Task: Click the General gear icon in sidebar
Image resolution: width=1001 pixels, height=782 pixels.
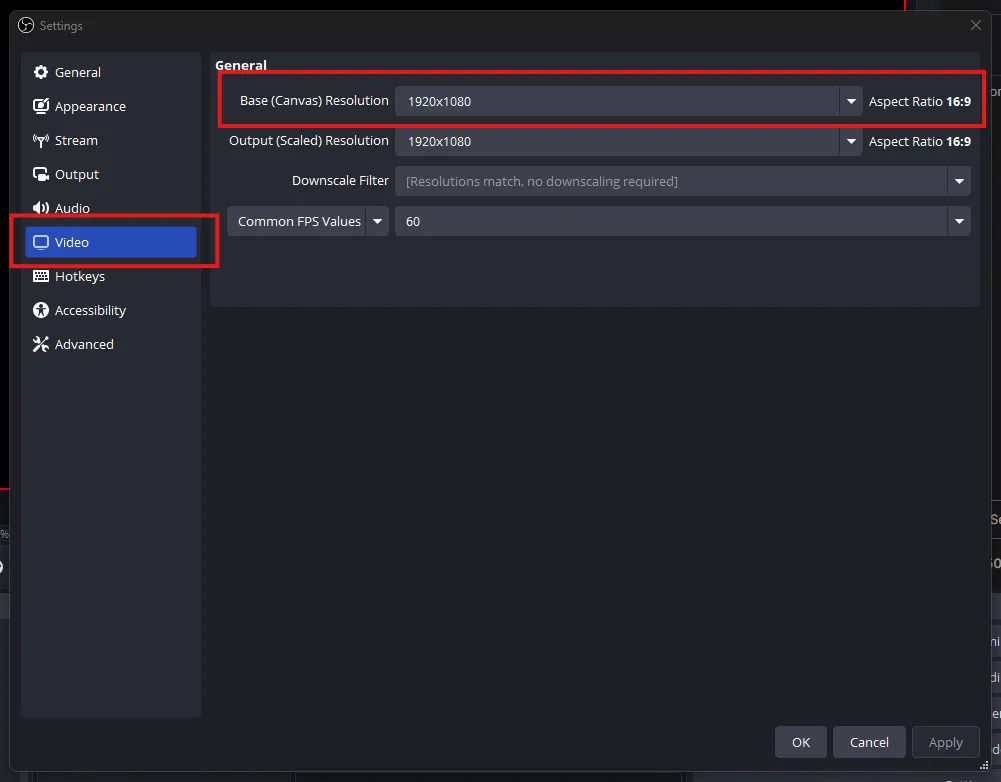Action: 41,72
